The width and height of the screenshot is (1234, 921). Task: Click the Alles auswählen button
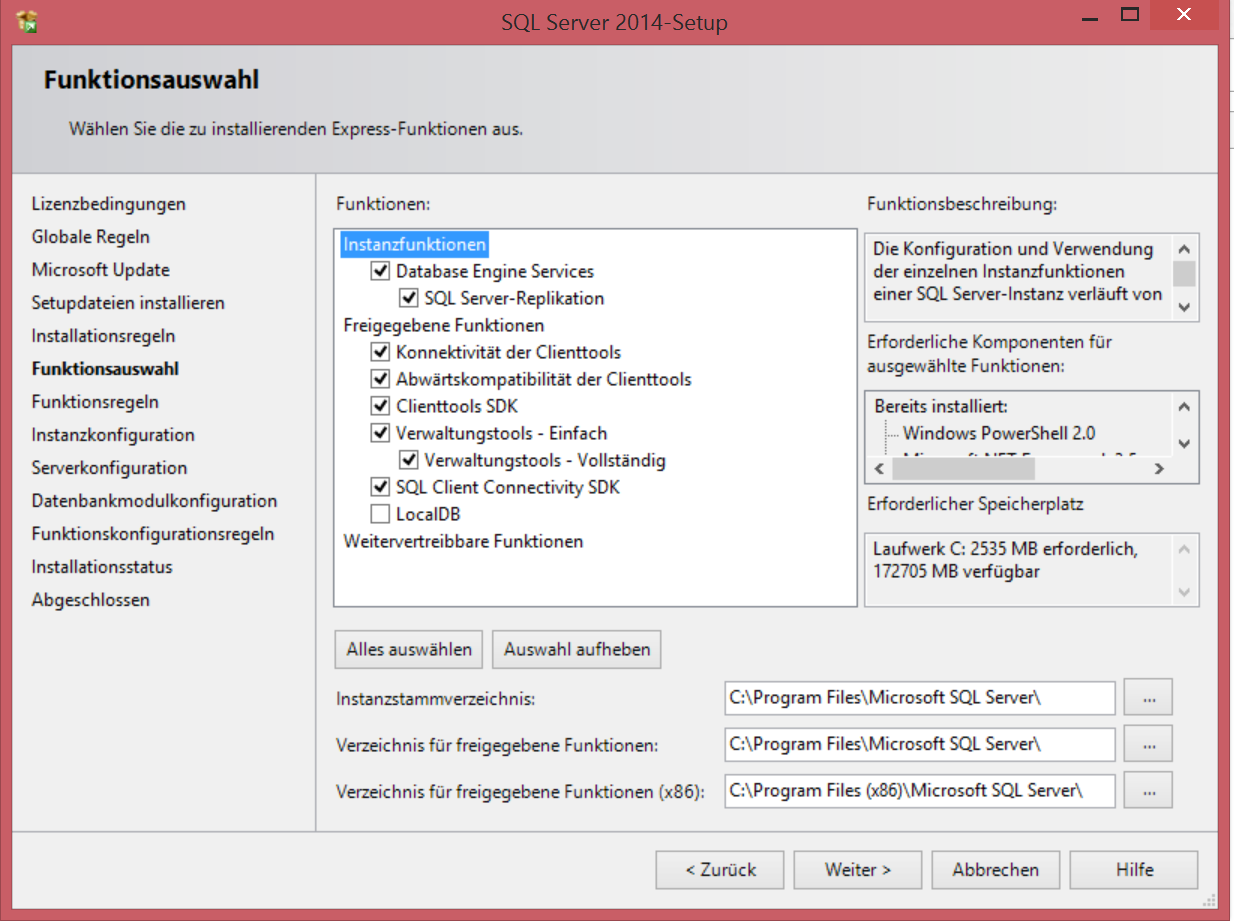click(409, 649)
